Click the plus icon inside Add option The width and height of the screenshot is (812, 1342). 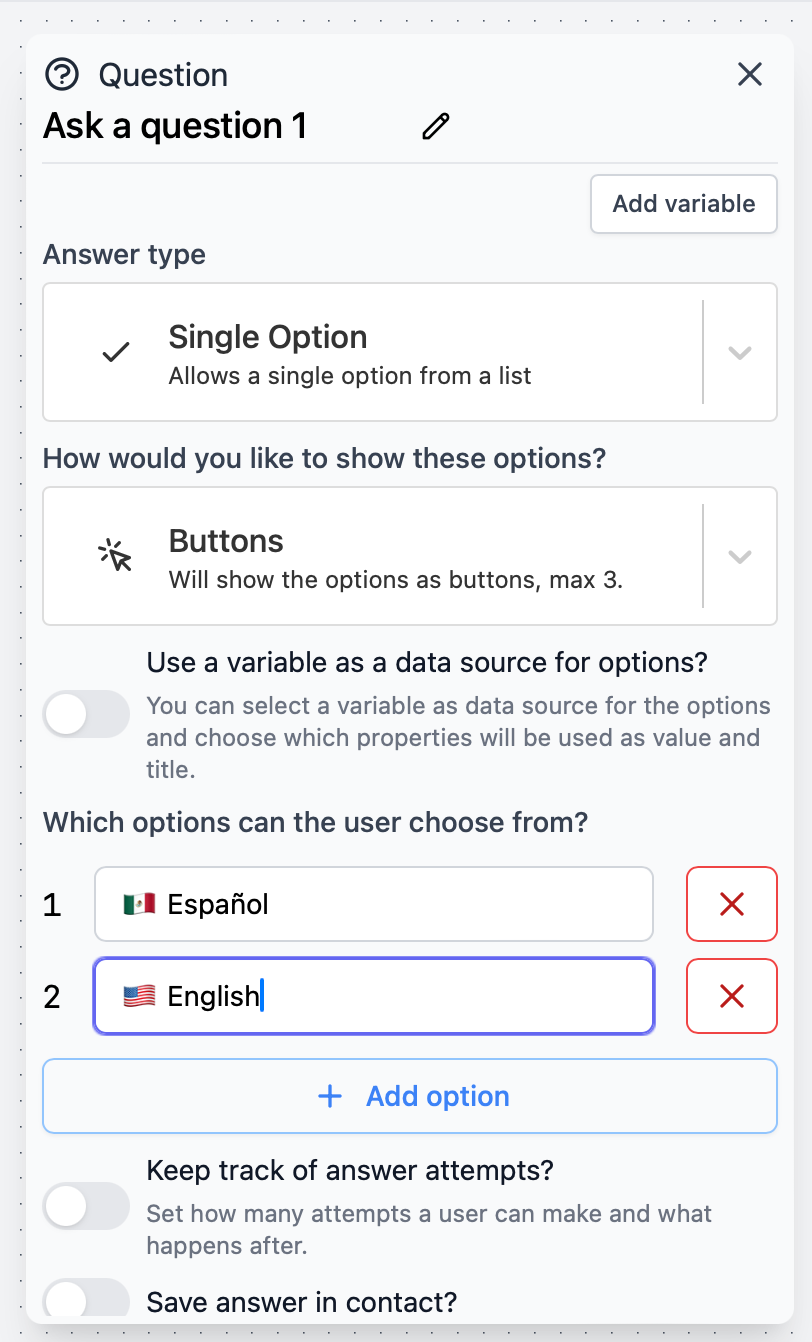click(330, 1096)
